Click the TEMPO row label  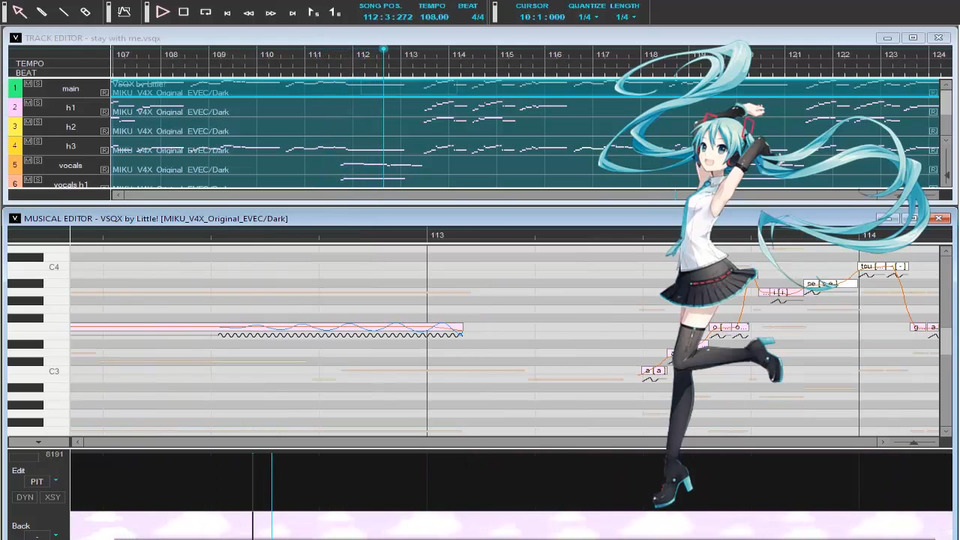coord(30,63)
